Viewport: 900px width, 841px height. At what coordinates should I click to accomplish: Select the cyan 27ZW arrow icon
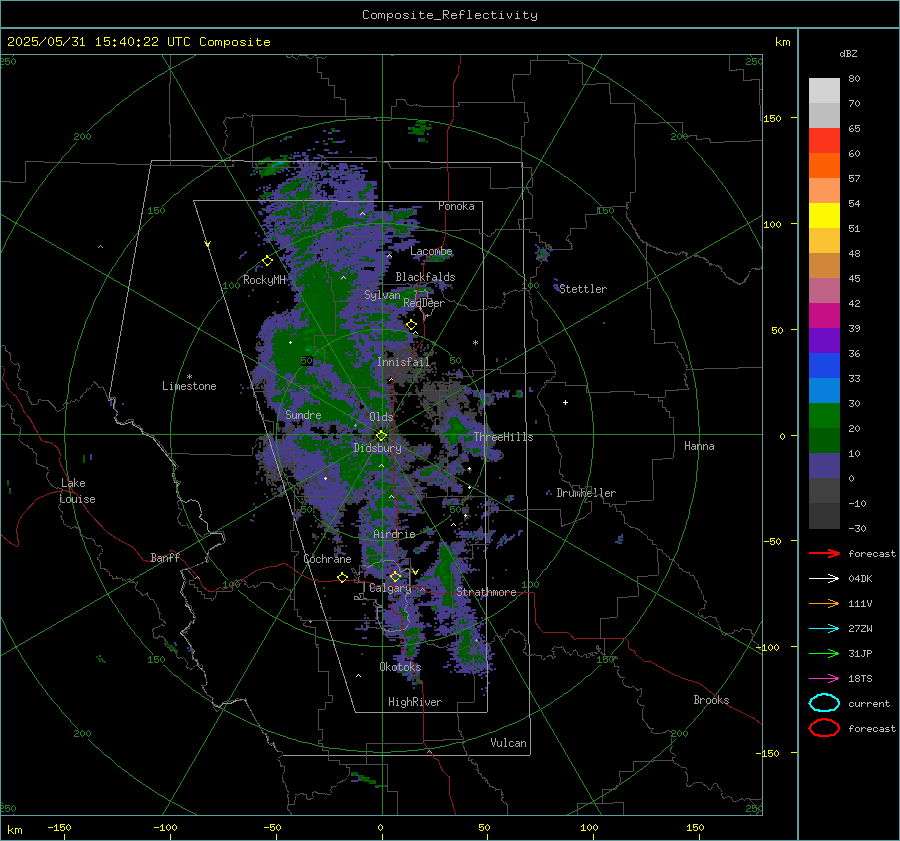click(824, 629)
